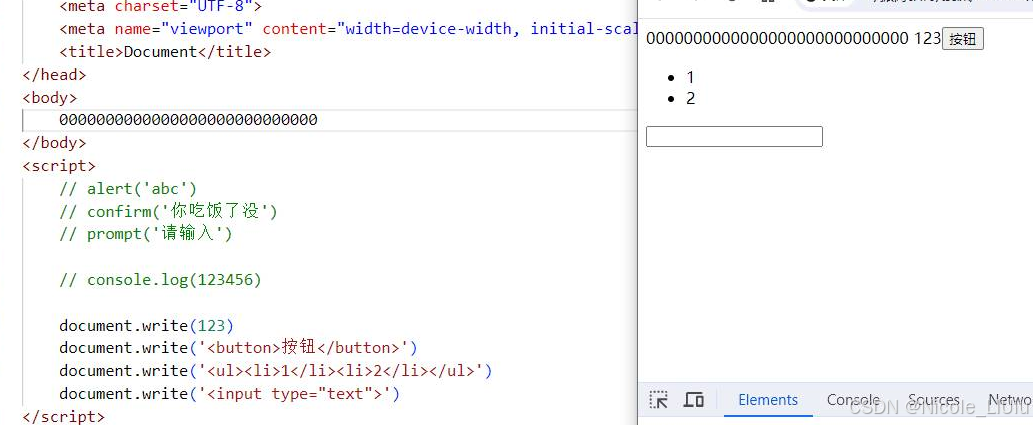Click the closing </body> tag line
Screen dimensions: 1033x425
(x=54, y=142)
